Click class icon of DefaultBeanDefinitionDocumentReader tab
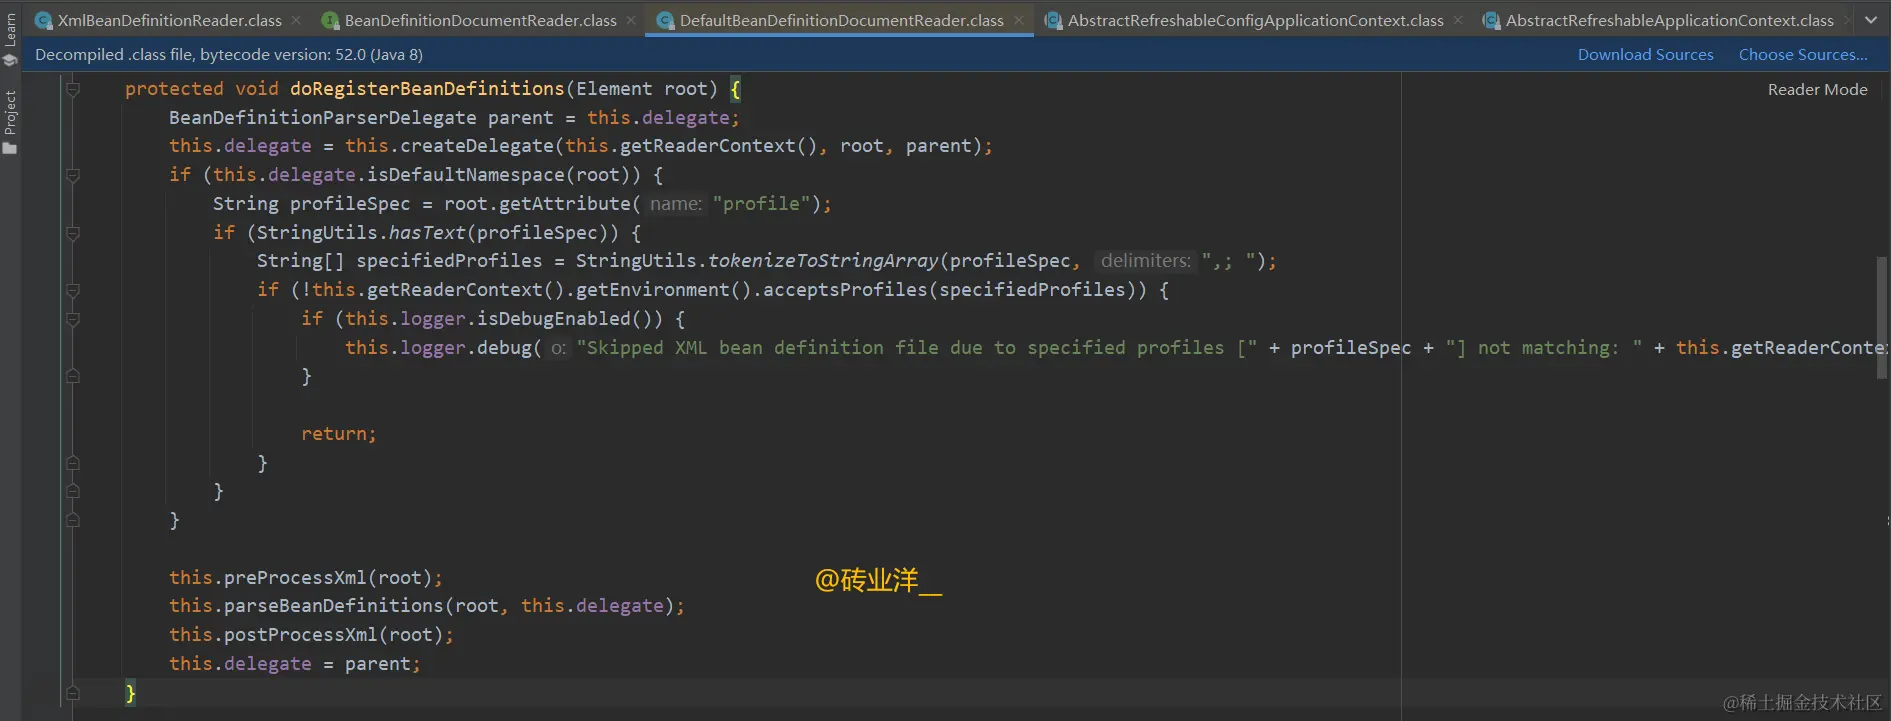Screen dimensions: 1891x721 click(x=666, y=20)
